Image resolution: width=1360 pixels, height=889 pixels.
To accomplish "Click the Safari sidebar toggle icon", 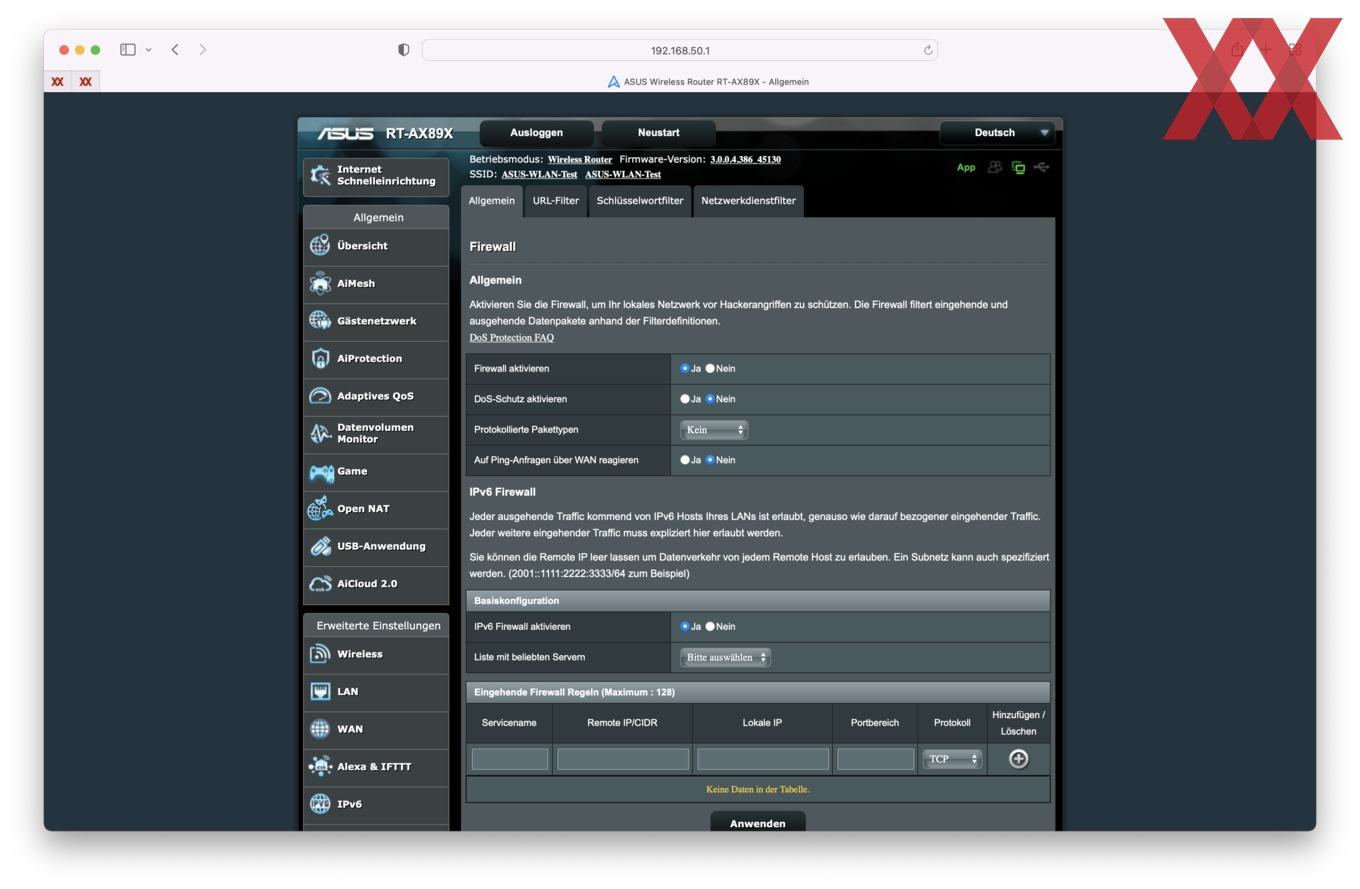I will 128,49.
